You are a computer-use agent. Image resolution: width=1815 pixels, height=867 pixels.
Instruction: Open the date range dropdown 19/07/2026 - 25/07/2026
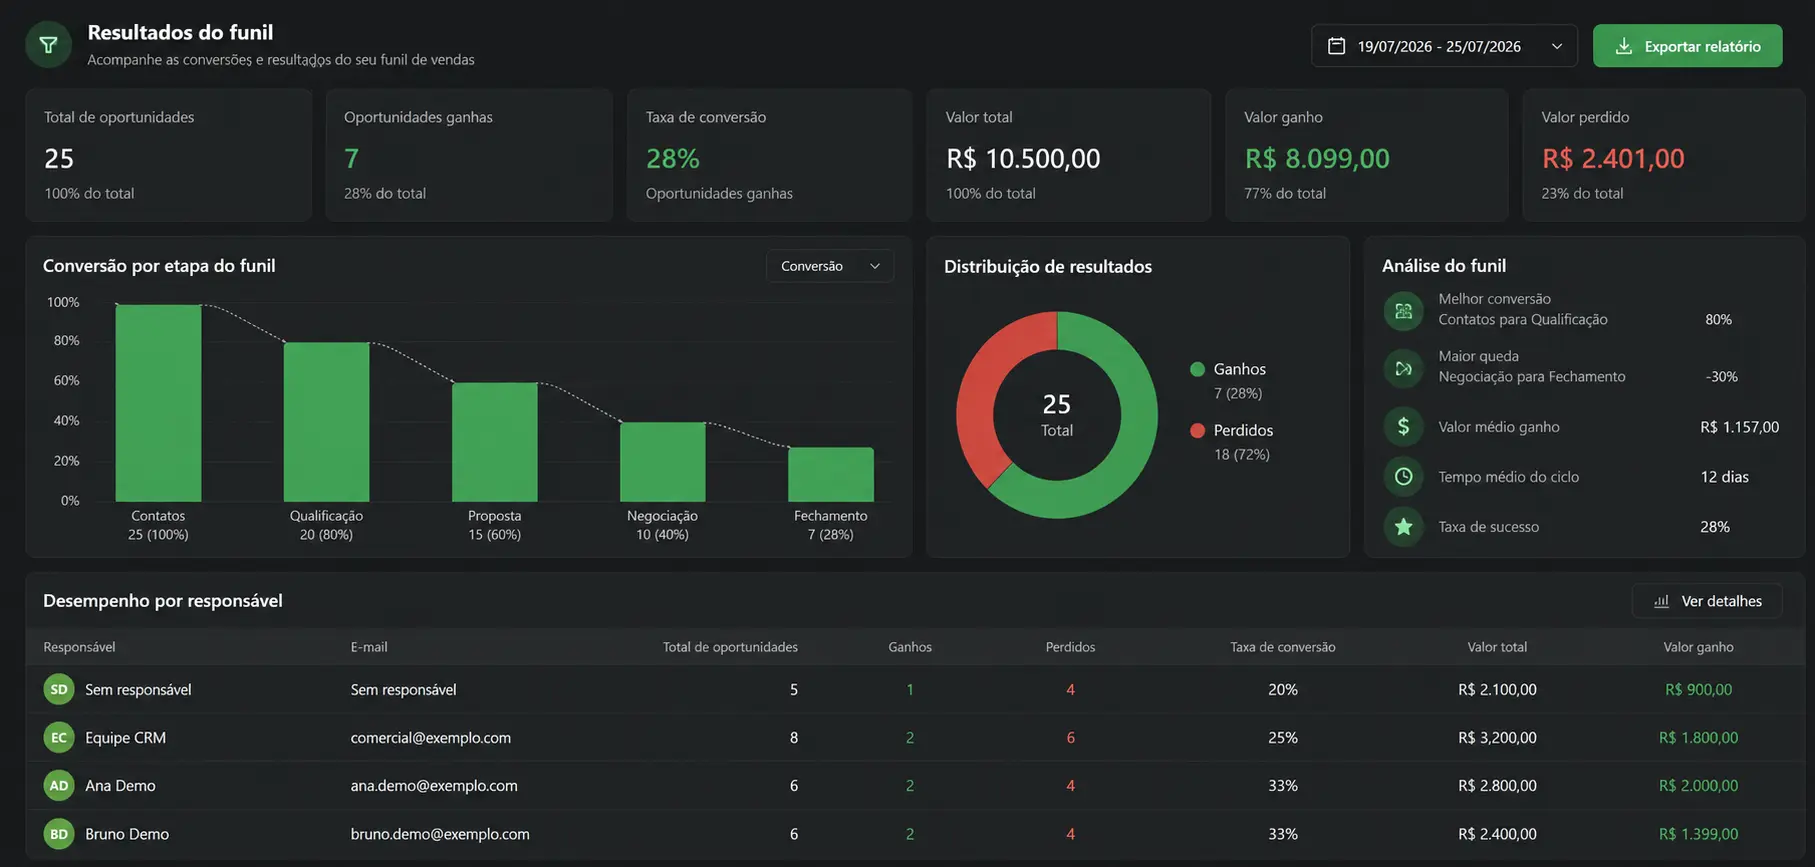[x=1444, y=46]
